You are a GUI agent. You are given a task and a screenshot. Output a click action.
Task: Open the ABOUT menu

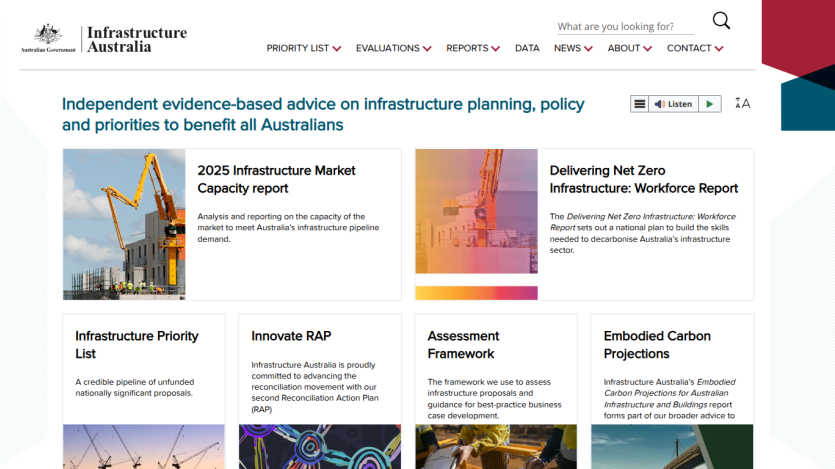click(x=624, y=48)
